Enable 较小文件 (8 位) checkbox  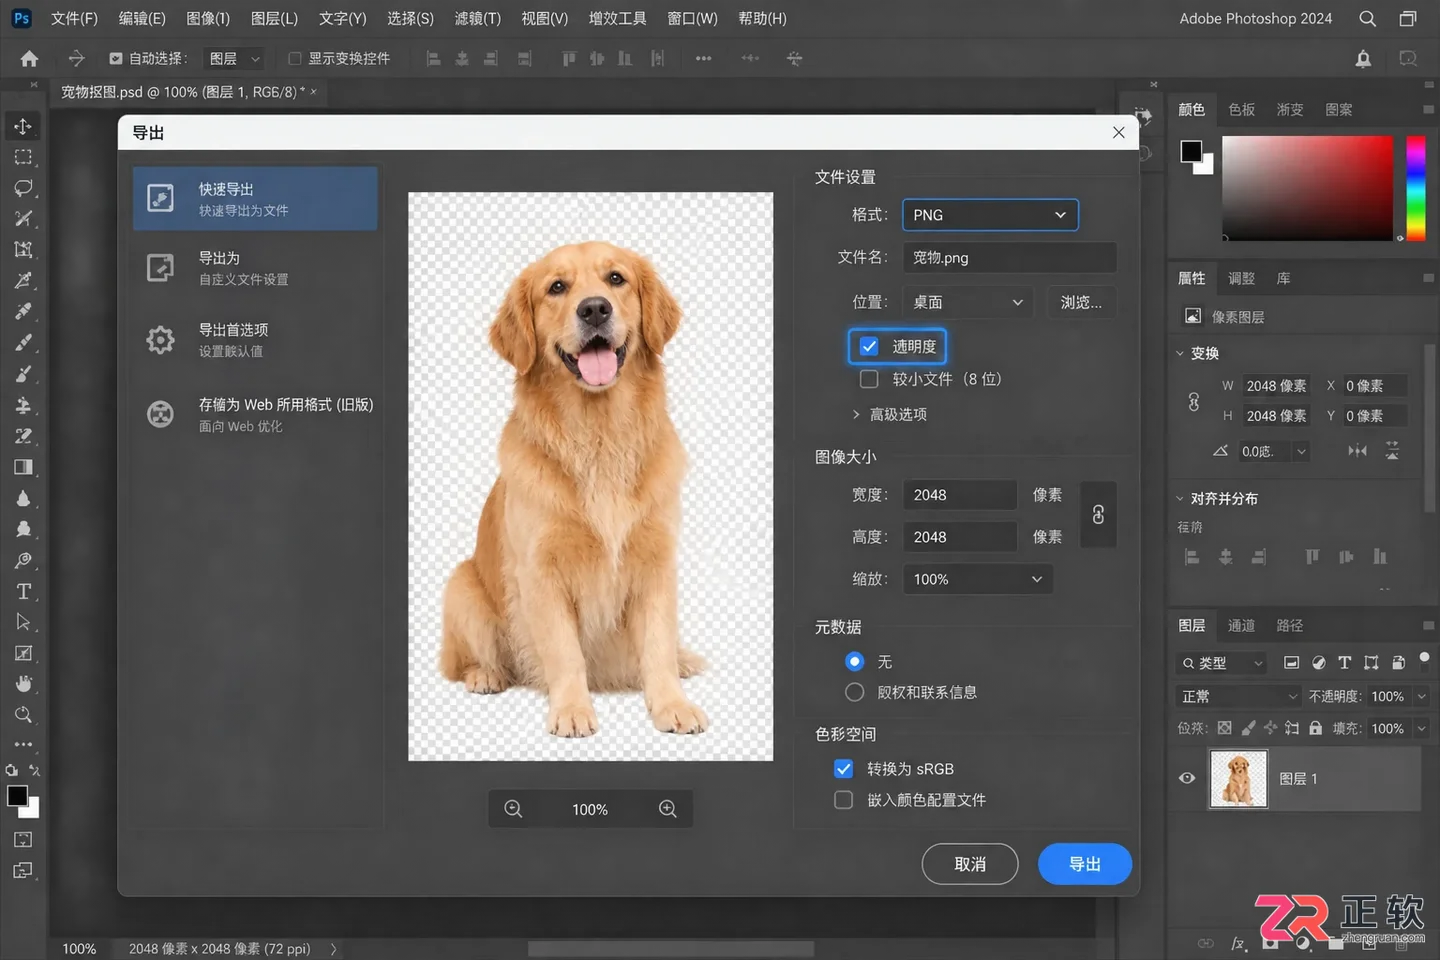coord(869,379)
